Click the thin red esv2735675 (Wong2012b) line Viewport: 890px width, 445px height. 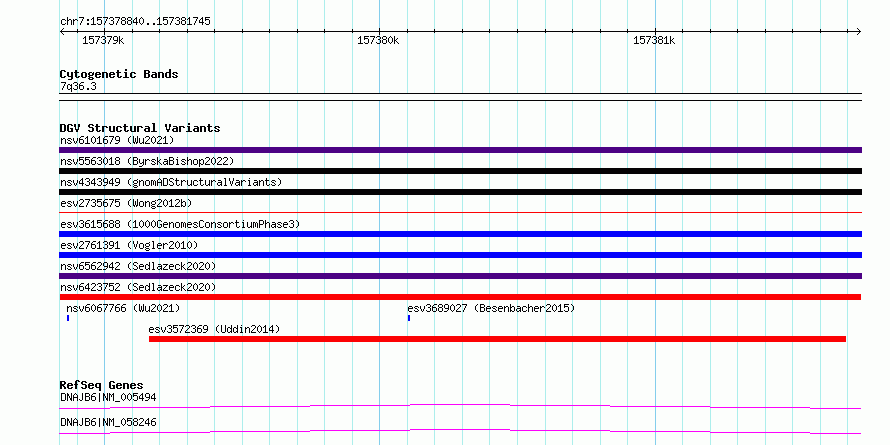coord(460,213)
